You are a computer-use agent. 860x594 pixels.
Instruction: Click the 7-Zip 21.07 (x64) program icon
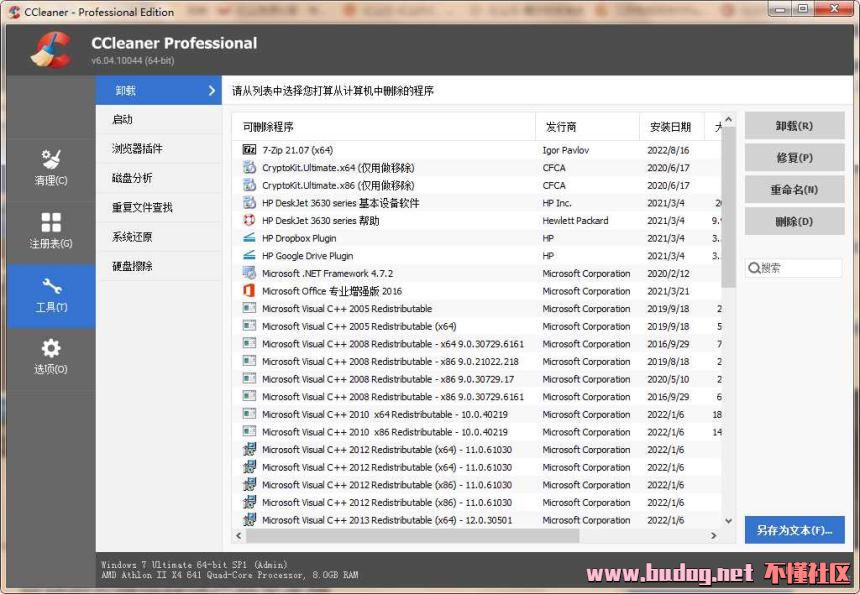click(x=249, y=150)
